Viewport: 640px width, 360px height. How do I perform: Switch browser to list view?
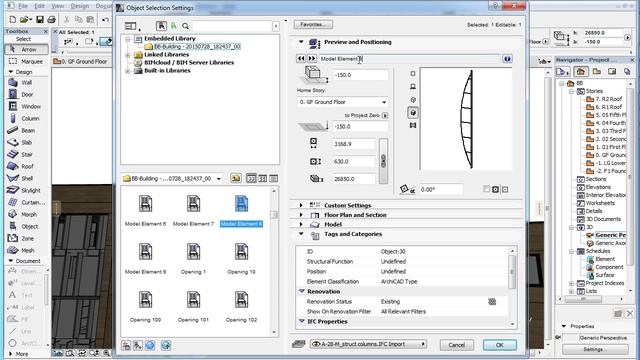click(x=273, y=178)
